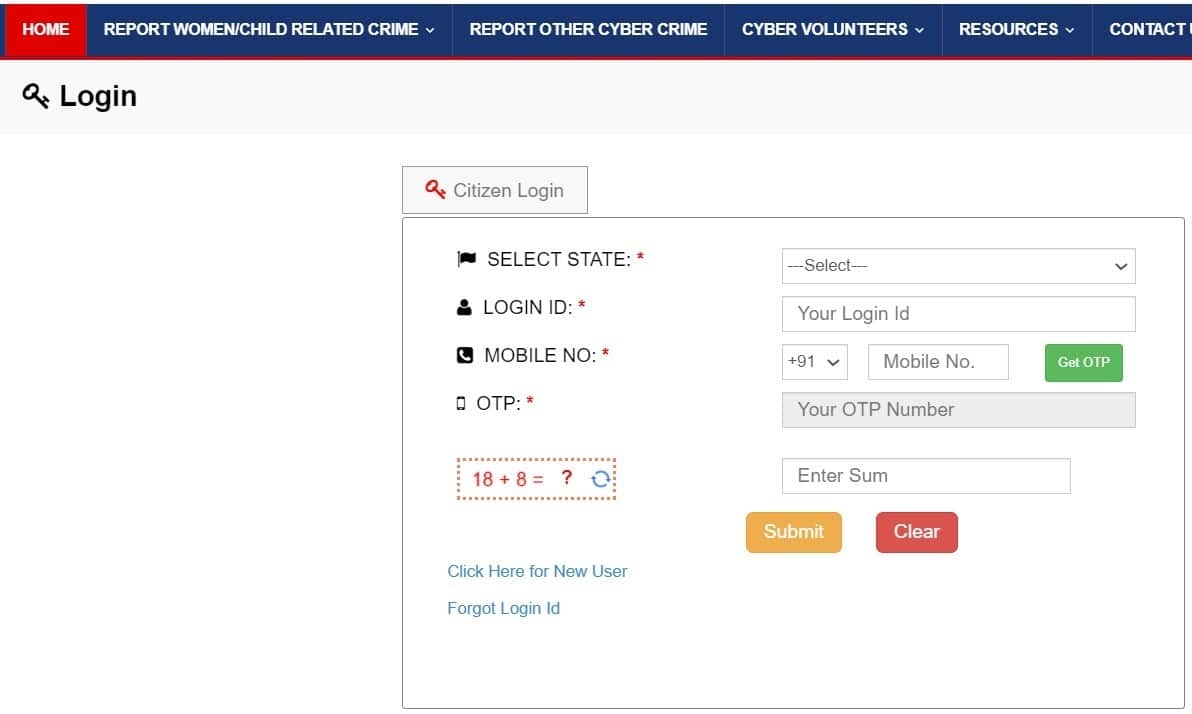Click the Get OTP button
The image size is (1192, 714).
1083,363
